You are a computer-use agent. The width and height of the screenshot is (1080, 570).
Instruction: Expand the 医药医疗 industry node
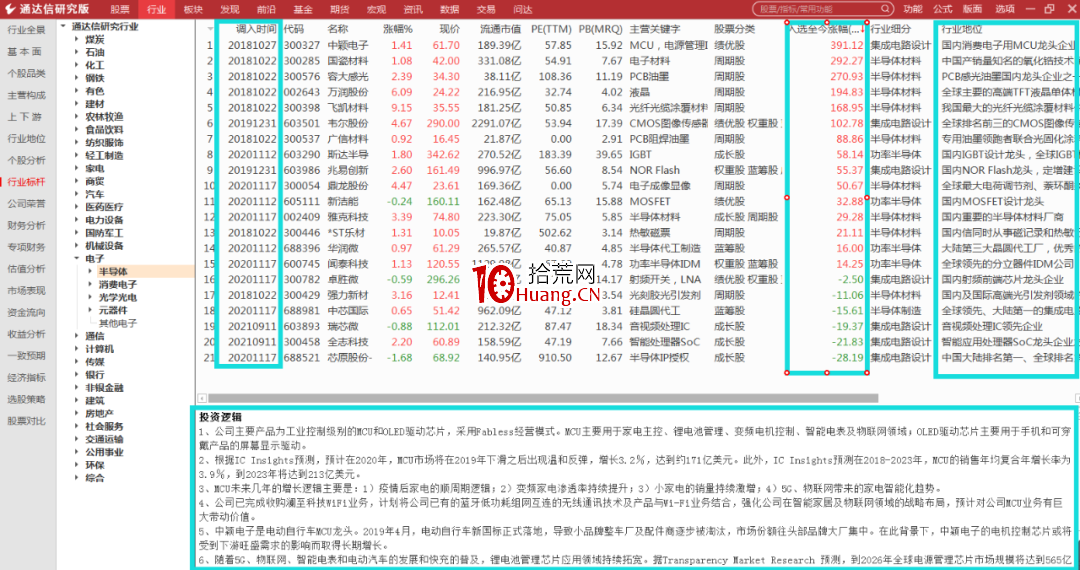click(77, 207)
